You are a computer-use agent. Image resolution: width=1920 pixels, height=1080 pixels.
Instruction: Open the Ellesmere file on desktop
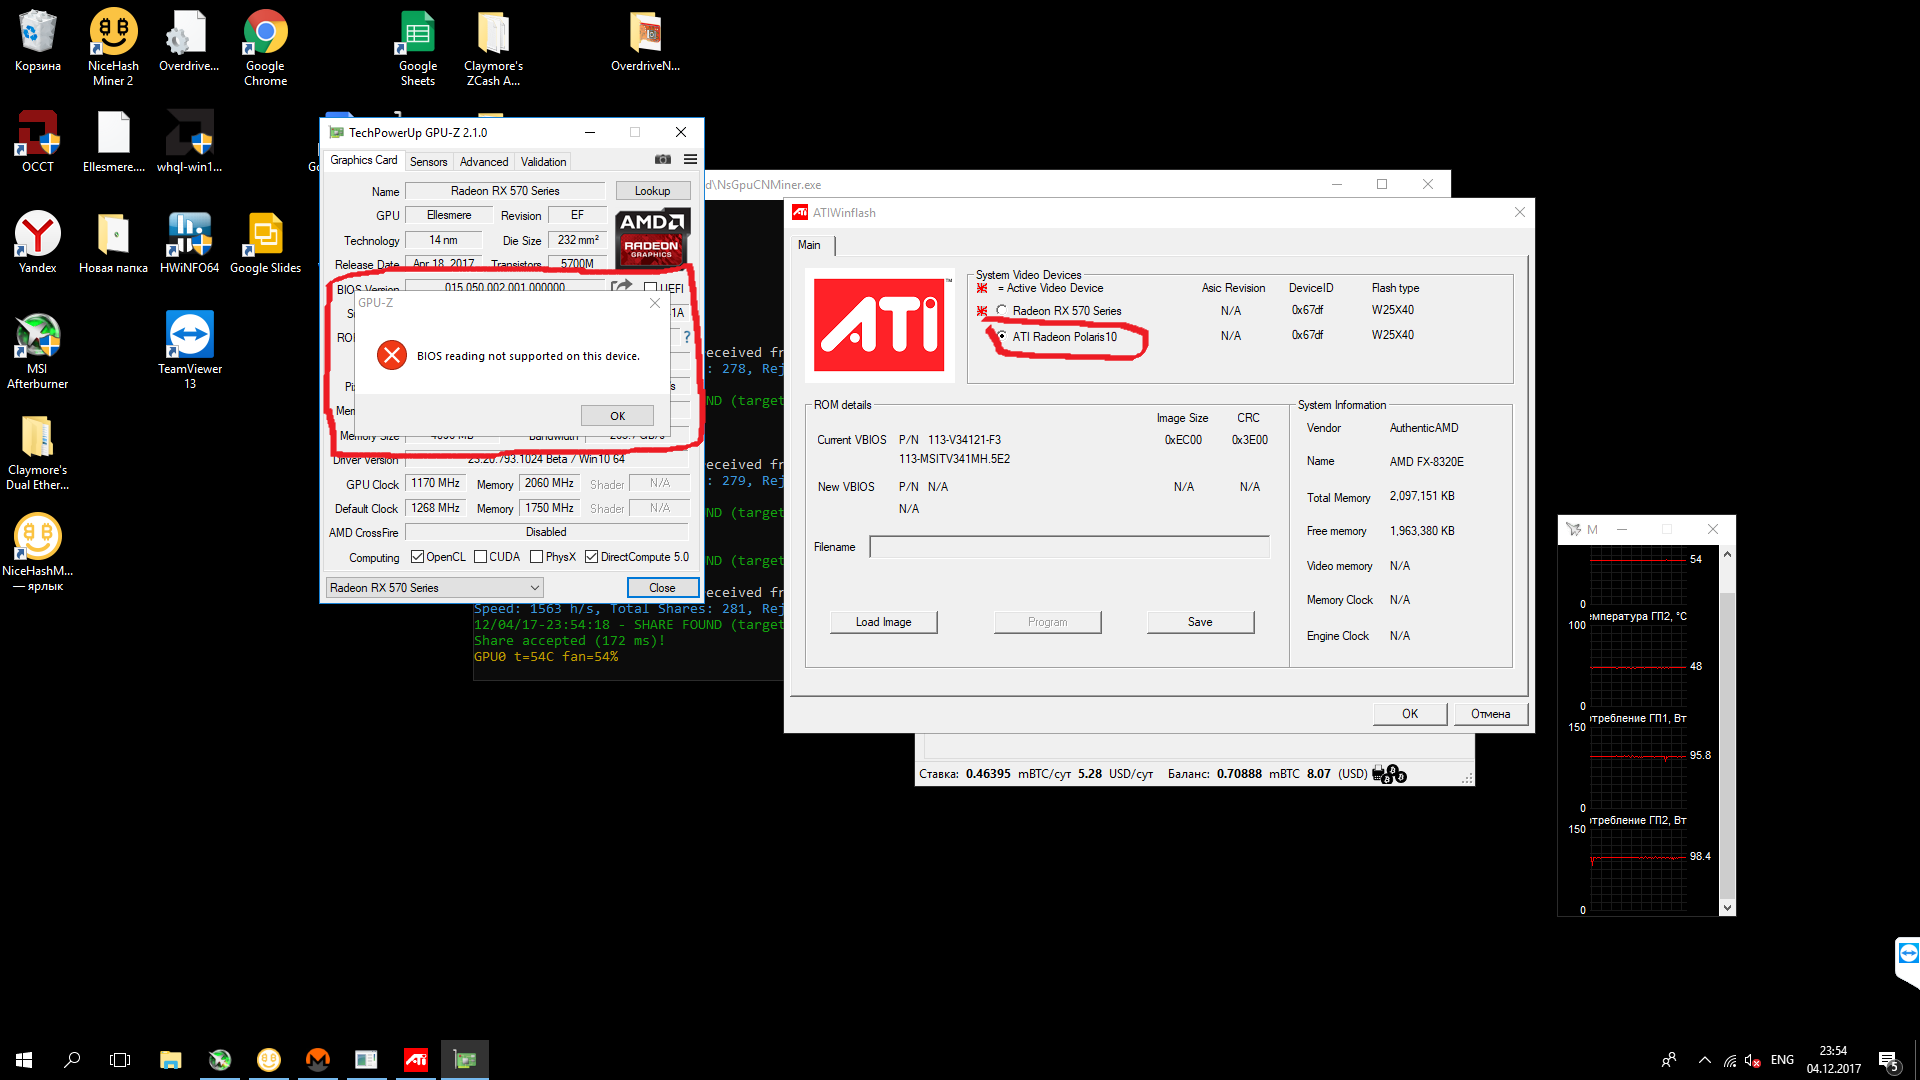click(113, 141)
